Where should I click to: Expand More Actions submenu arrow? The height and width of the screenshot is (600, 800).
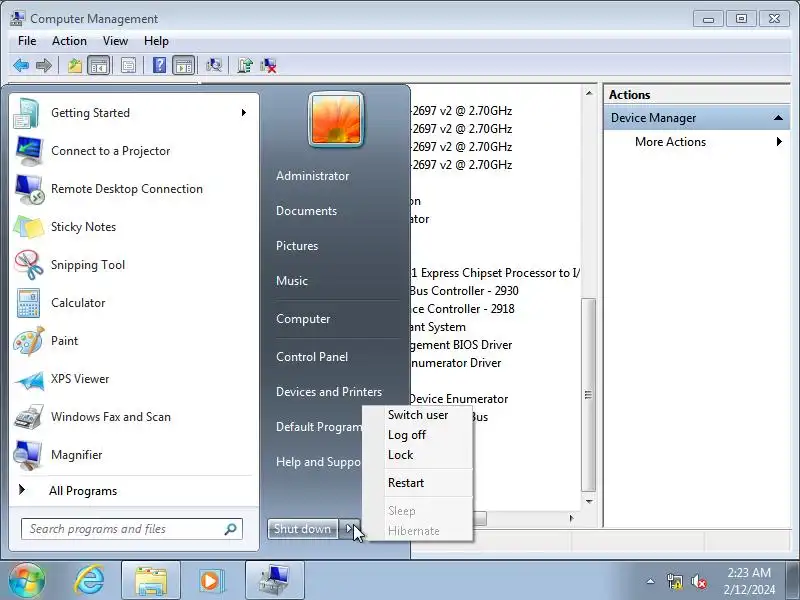click(x=779, y=142)
